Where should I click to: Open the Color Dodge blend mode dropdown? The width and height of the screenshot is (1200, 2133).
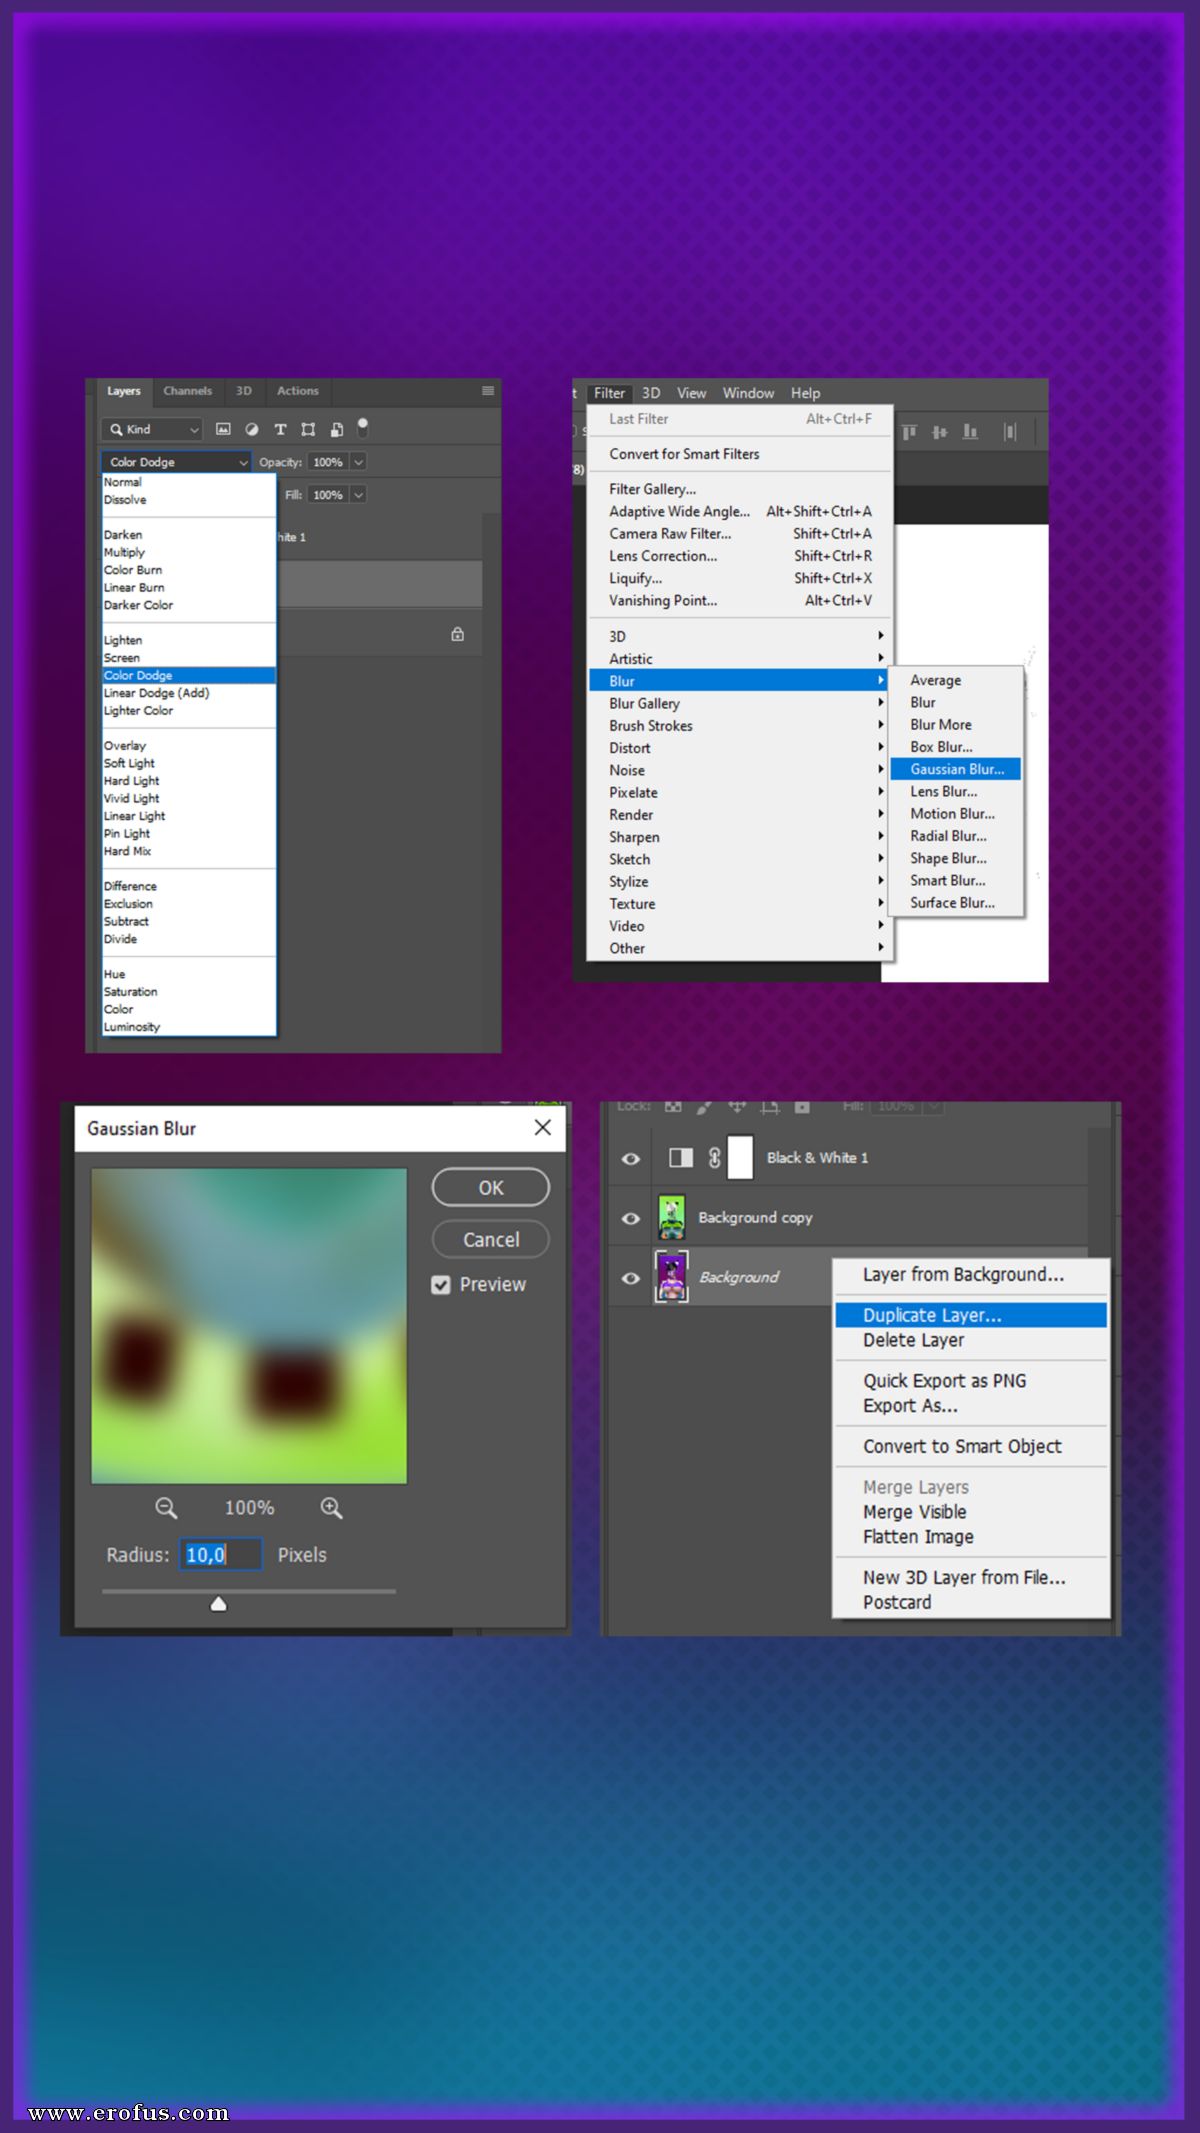click(176, 462)
